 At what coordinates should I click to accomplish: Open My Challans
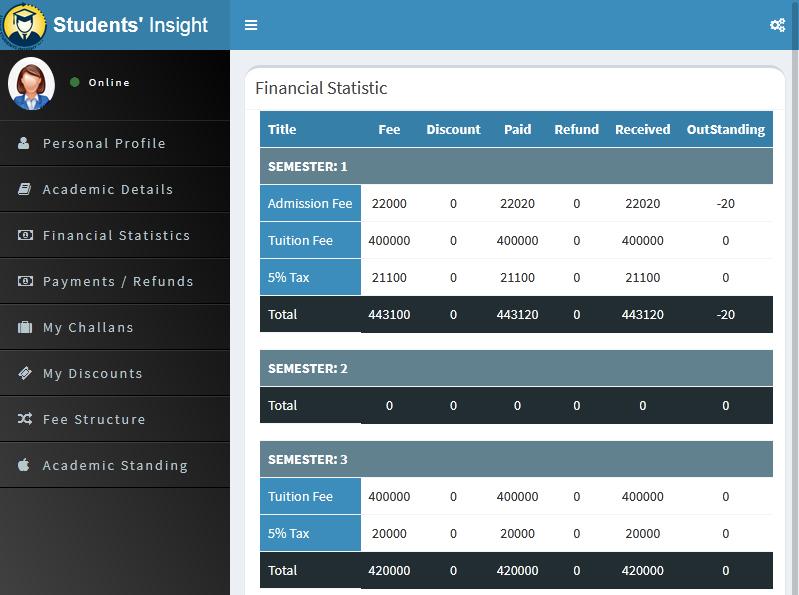115,327
